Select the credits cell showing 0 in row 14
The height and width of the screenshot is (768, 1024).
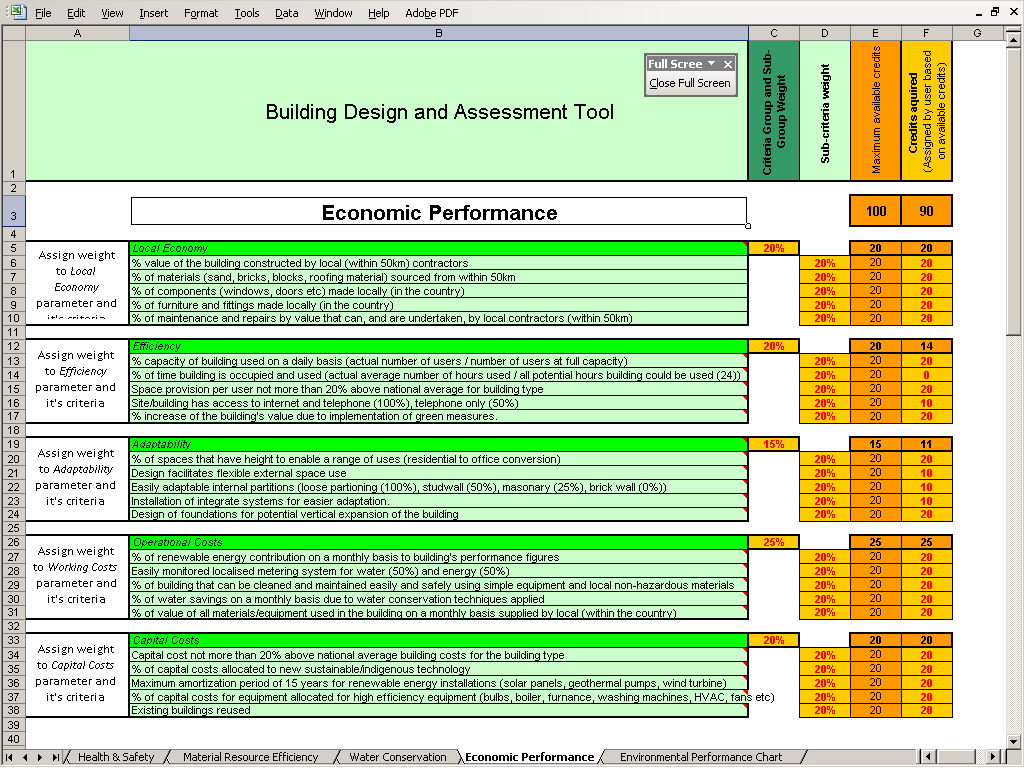click(x=926, y=375)
